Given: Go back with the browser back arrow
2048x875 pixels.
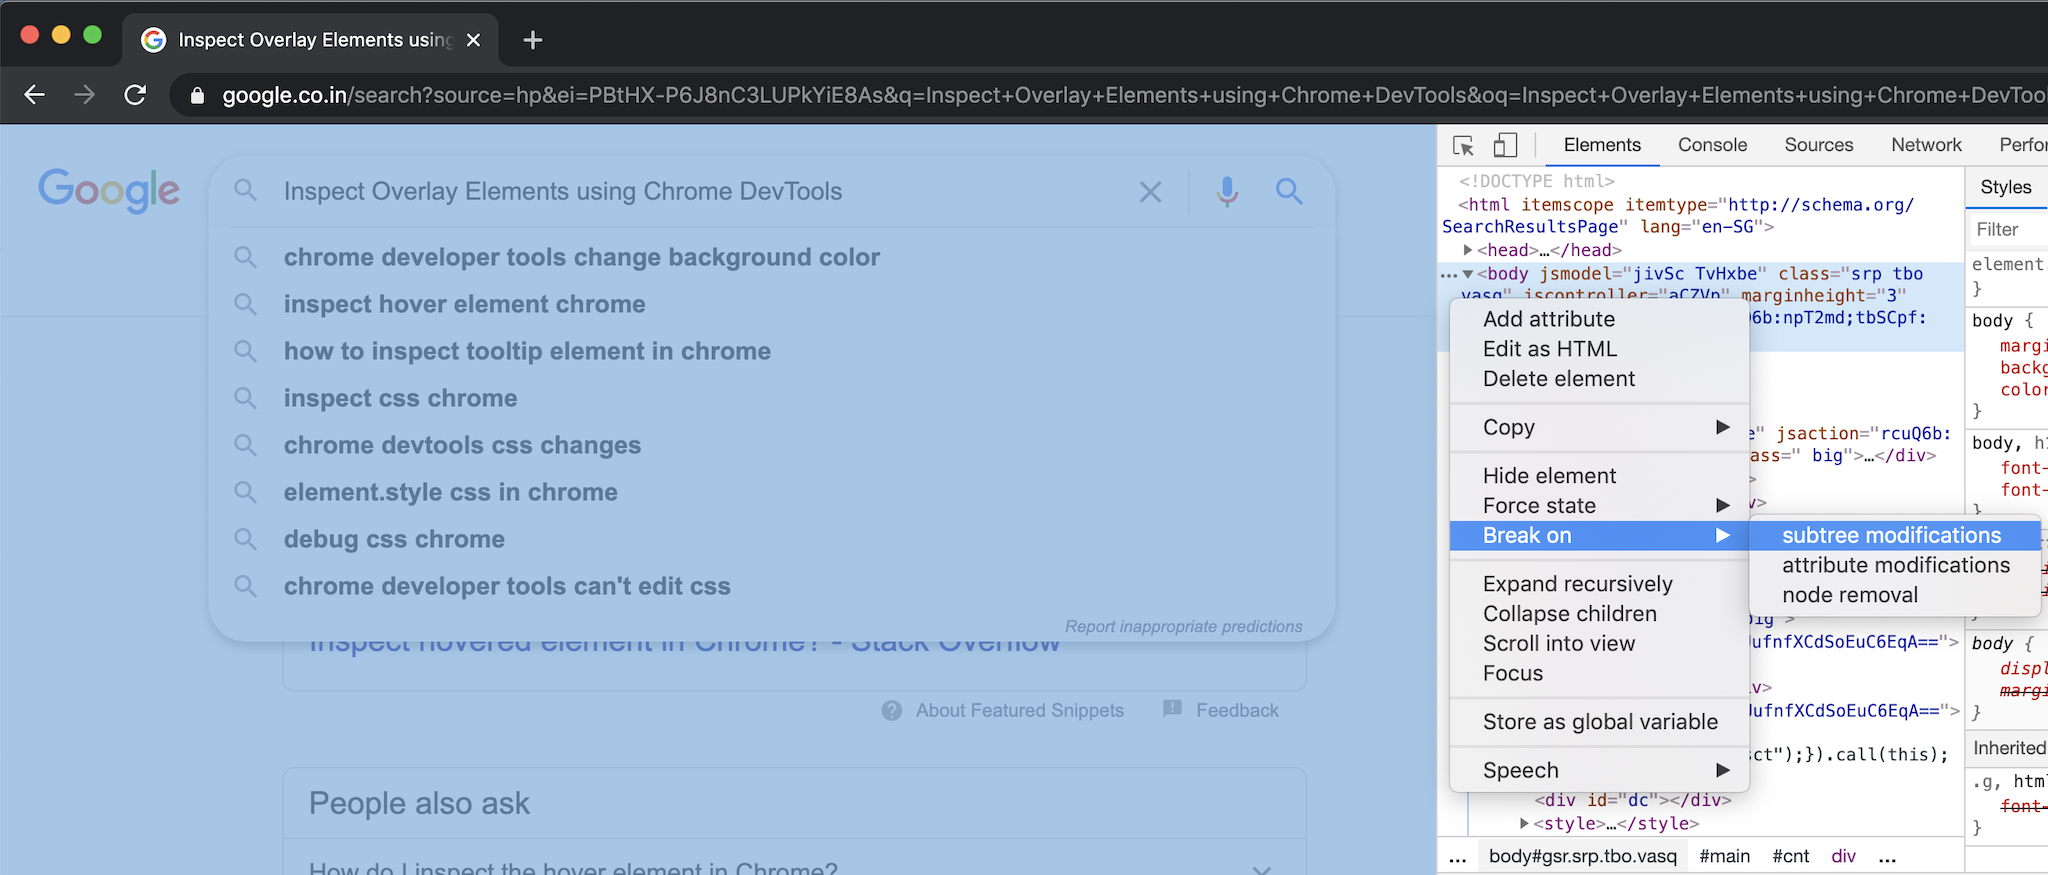Looking at the screenshot, I should (x=35, y=95).
